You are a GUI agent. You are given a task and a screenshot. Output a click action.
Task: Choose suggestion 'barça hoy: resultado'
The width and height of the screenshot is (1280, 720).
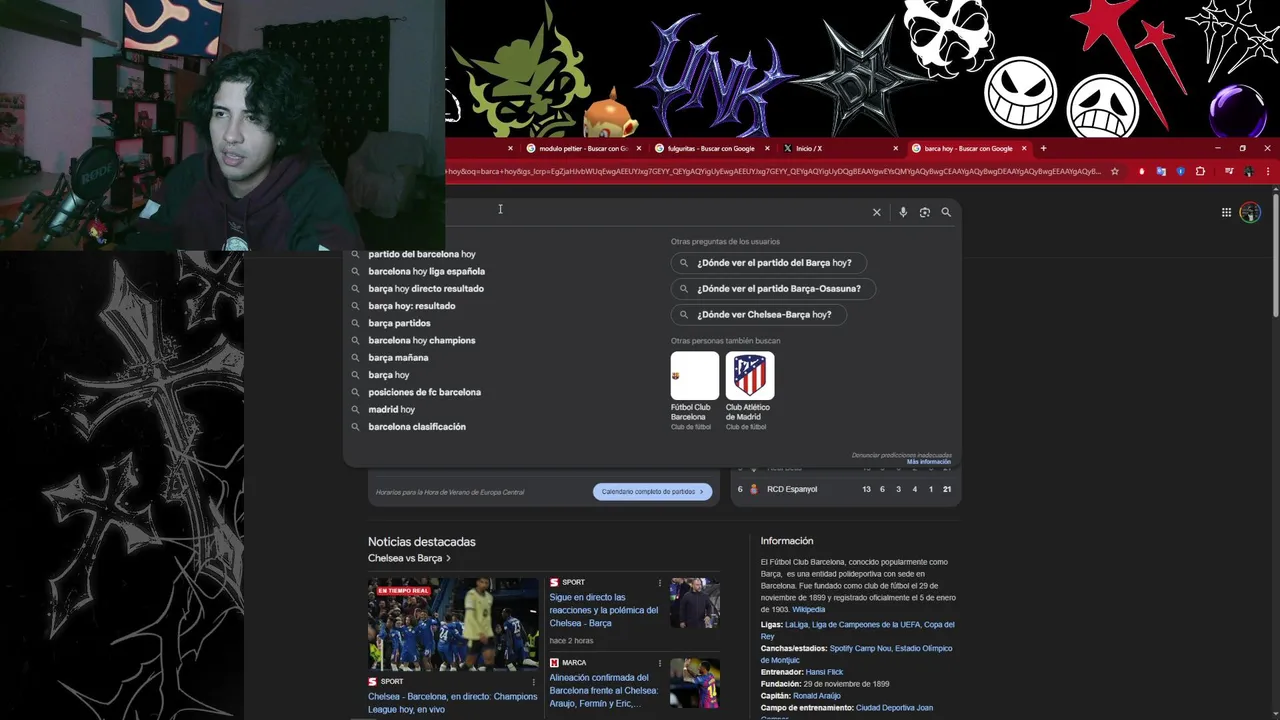pos(411,306)
